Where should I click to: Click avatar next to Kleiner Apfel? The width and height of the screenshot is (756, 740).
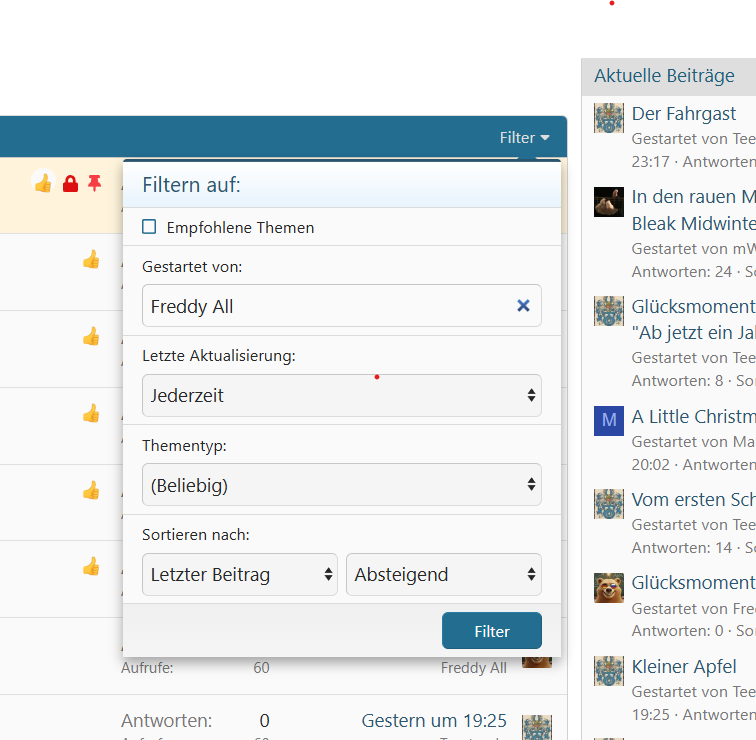[609, 671]
